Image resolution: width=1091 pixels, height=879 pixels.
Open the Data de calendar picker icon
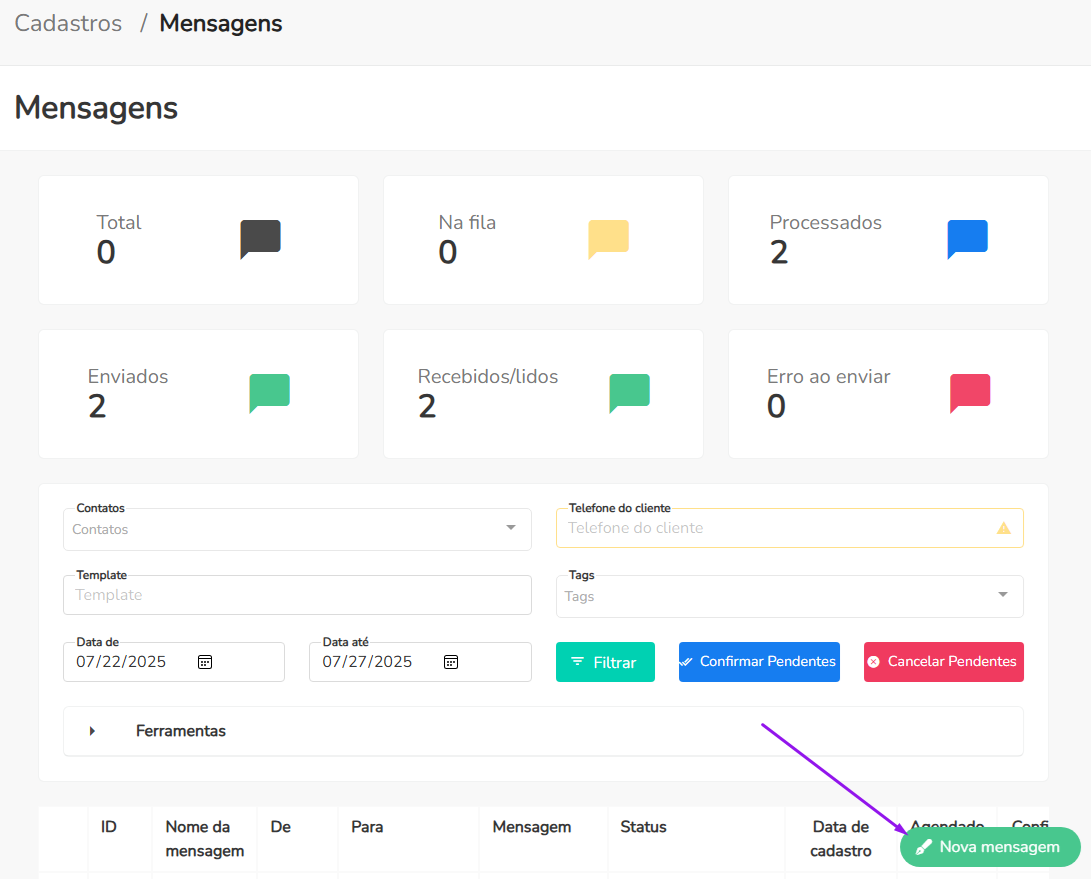click(205, 662)
